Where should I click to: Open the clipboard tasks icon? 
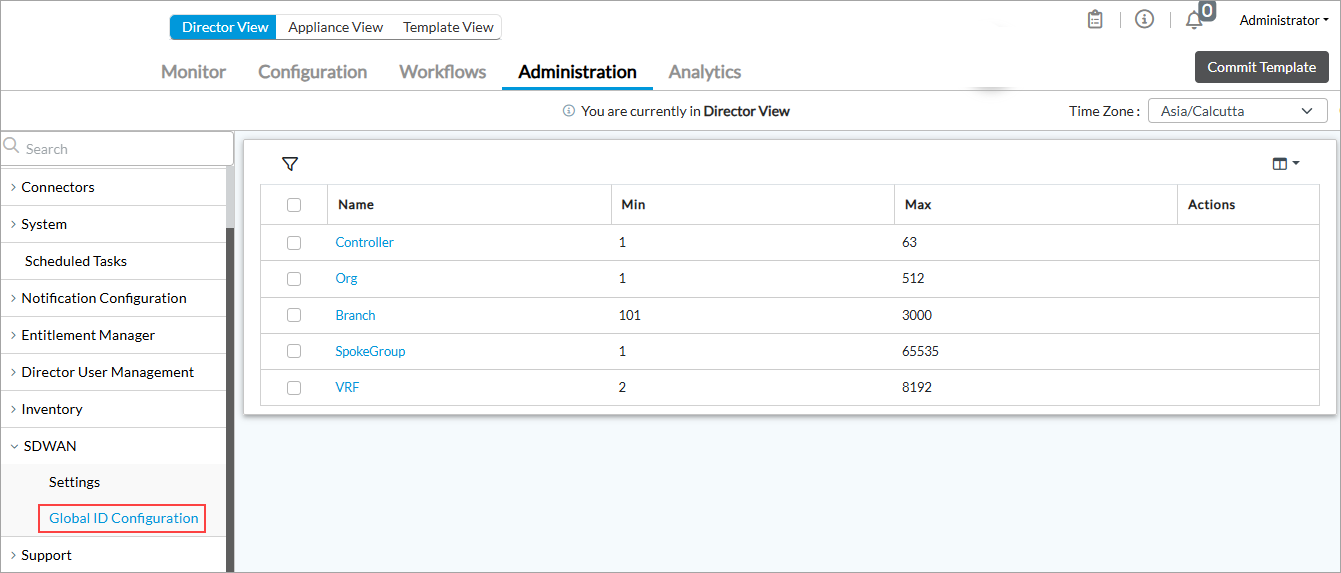coord(1095,20)
